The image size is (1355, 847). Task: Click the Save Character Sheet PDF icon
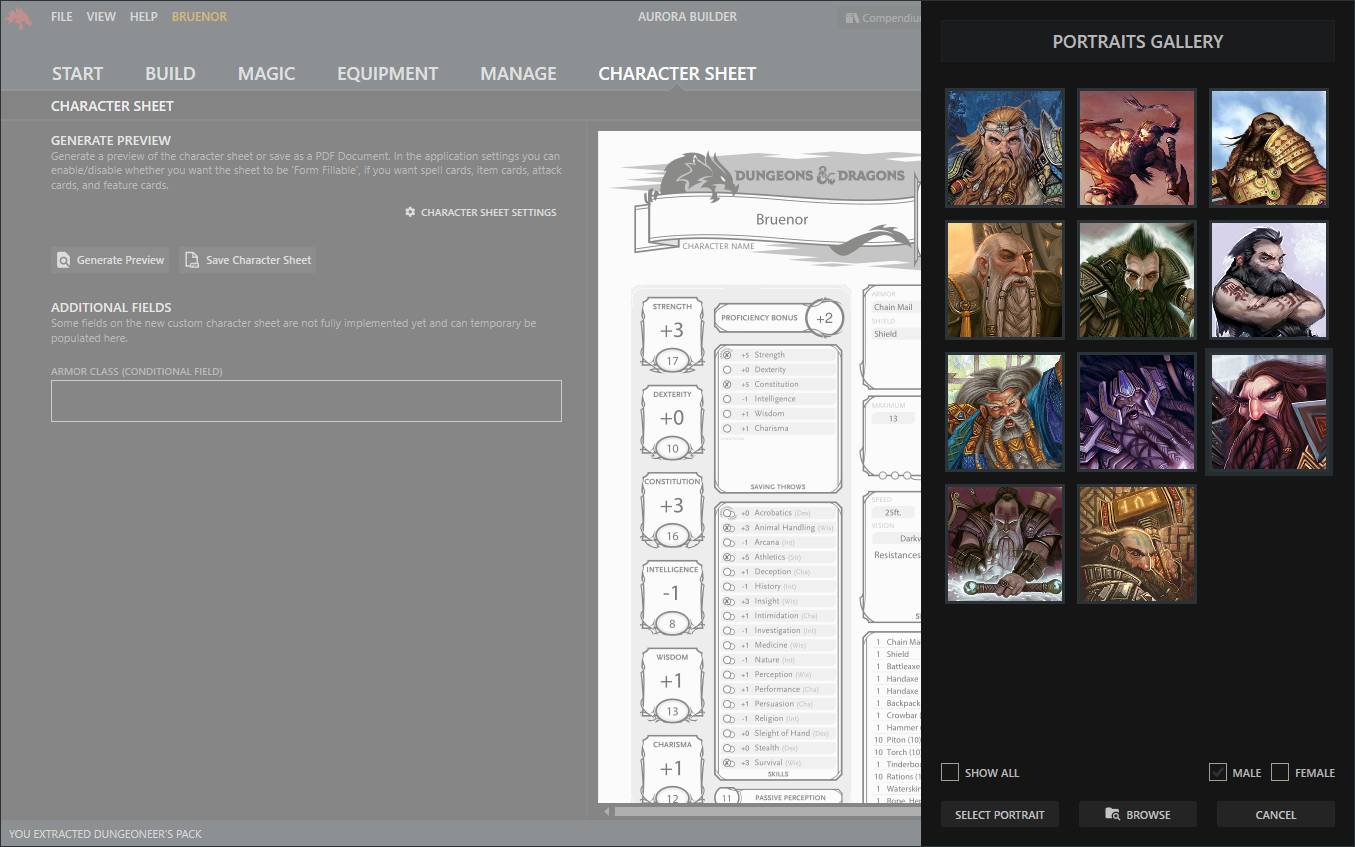pos(192,260)
